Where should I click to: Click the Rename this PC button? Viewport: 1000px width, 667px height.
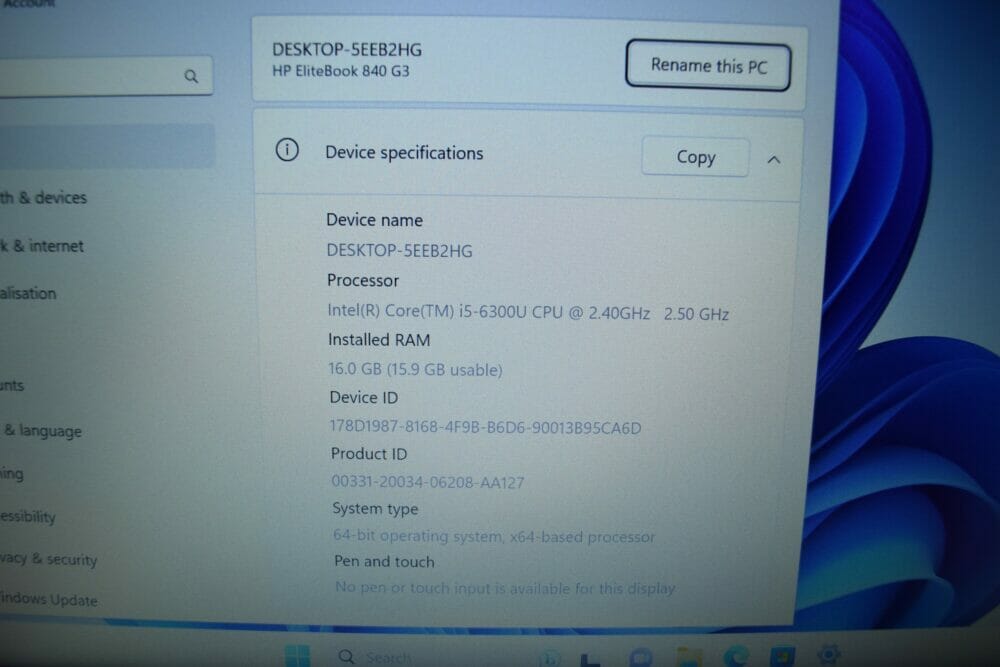point(708,66)
